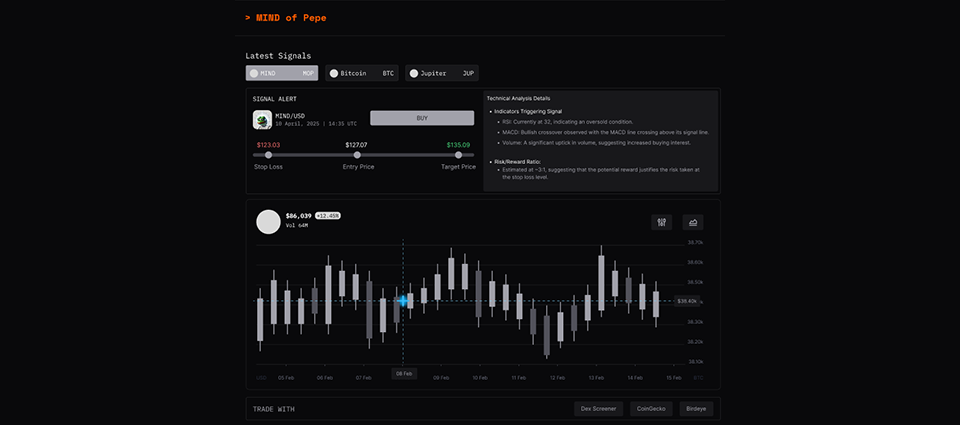Click the blue crosshair marker on chart
960x425 pixels.
(403, 301)
